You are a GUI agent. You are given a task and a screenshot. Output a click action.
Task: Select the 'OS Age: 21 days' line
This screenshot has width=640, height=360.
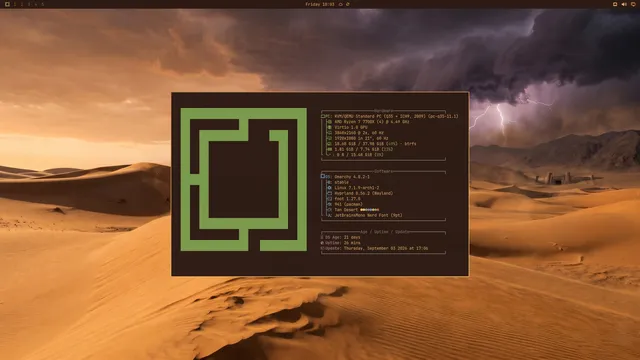tap(343, 237)
